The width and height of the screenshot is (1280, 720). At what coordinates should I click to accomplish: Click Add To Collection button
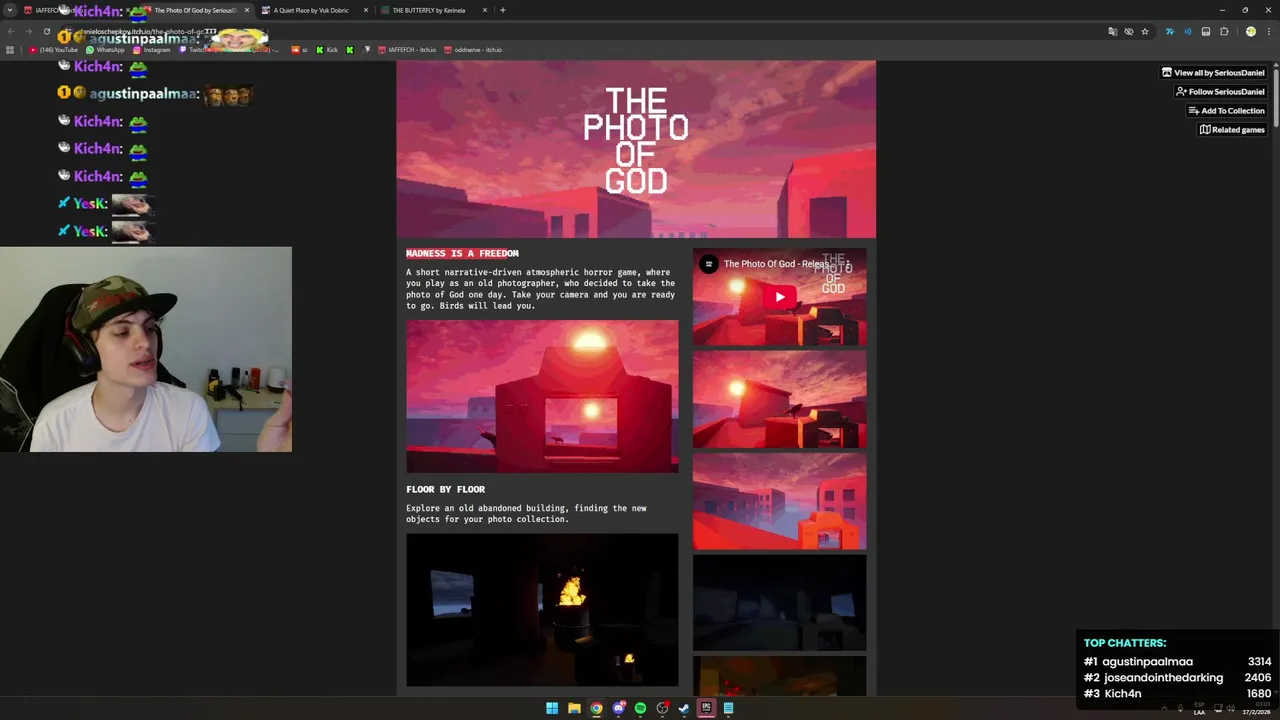point(1226,111)
